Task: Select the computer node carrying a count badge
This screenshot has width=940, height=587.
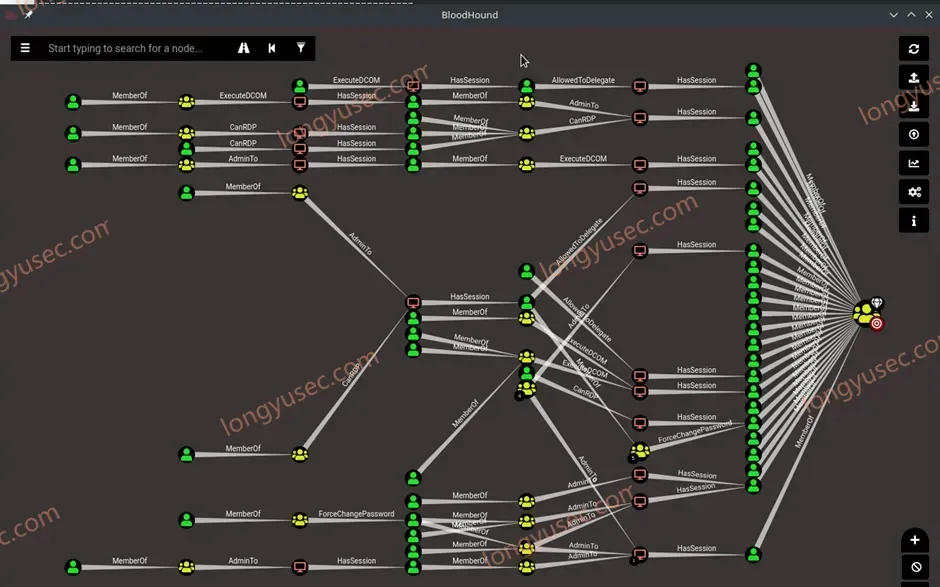Action: click(640, 555)
